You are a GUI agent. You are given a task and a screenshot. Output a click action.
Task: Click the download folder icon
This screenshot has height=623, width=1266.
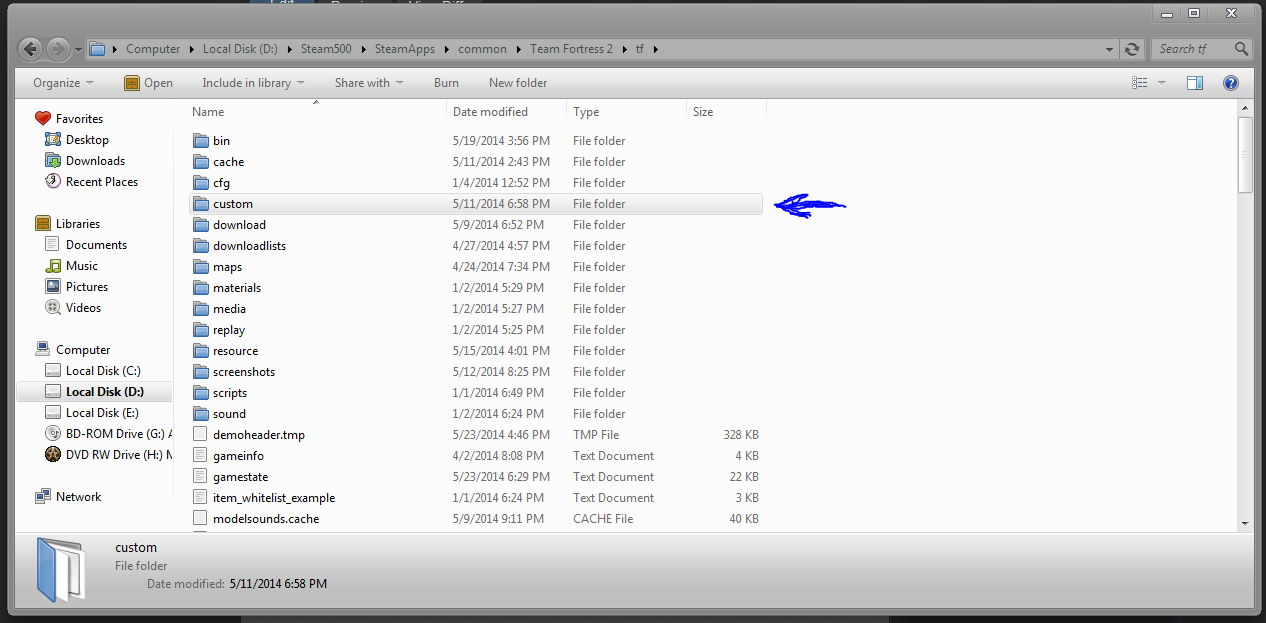click(200, 225)
